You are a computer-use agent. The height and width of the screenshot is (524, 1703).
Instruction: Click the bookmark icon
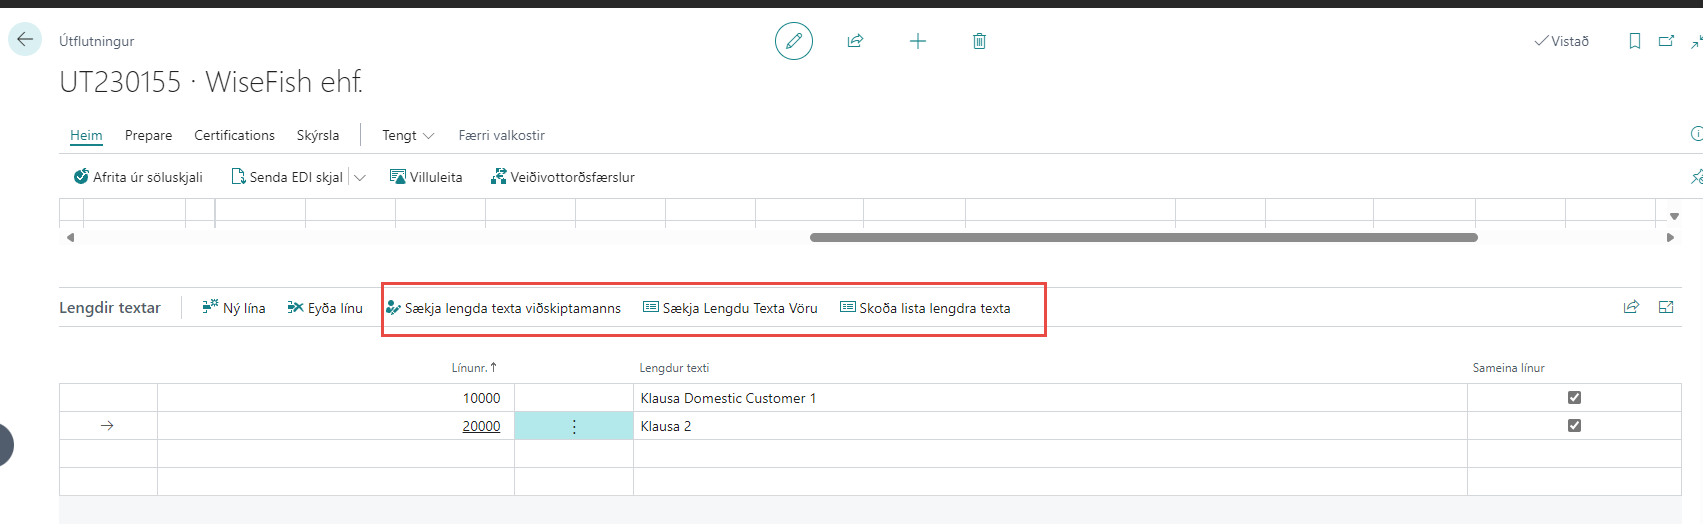click(1634, 41)
